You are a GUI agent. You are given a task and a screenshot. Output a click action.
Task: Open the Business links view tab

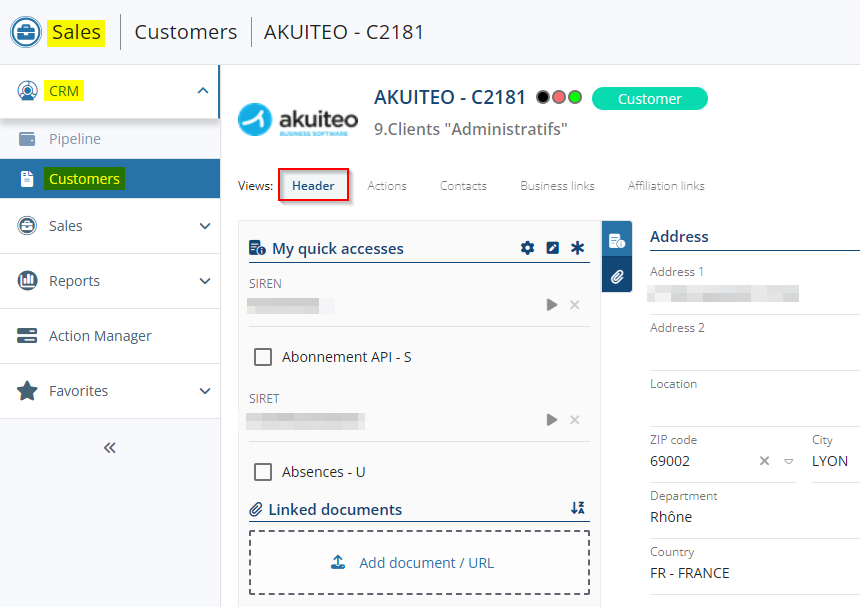pos(557,186)
